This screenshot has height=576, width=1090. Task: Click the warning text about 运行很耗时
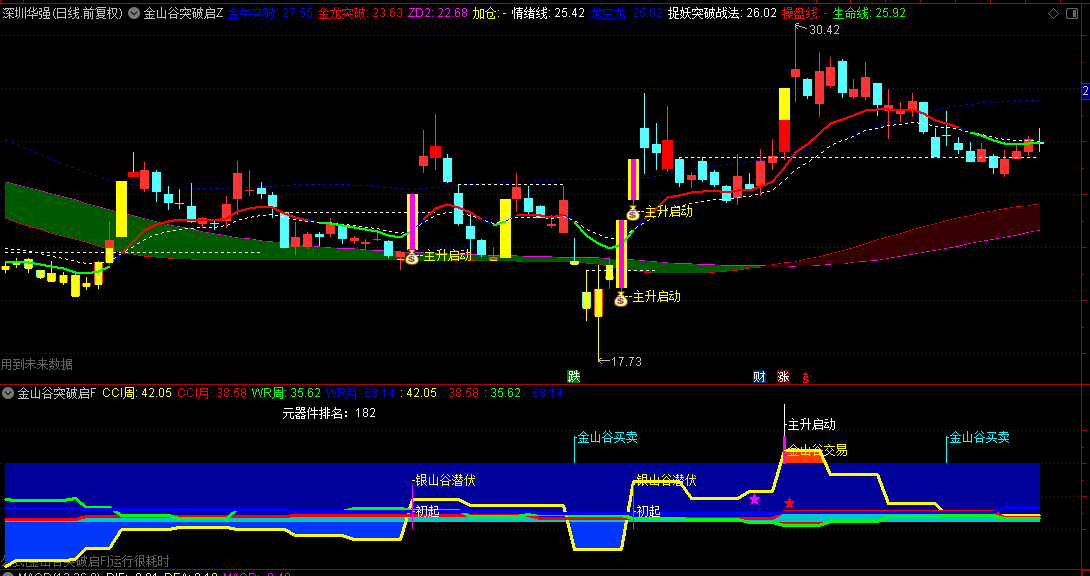[85, 561]
